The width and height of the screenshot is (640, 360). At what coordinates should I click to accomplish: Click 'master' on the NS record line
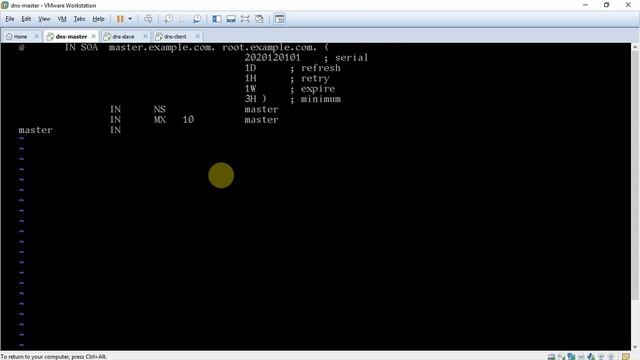pos(261,109)
